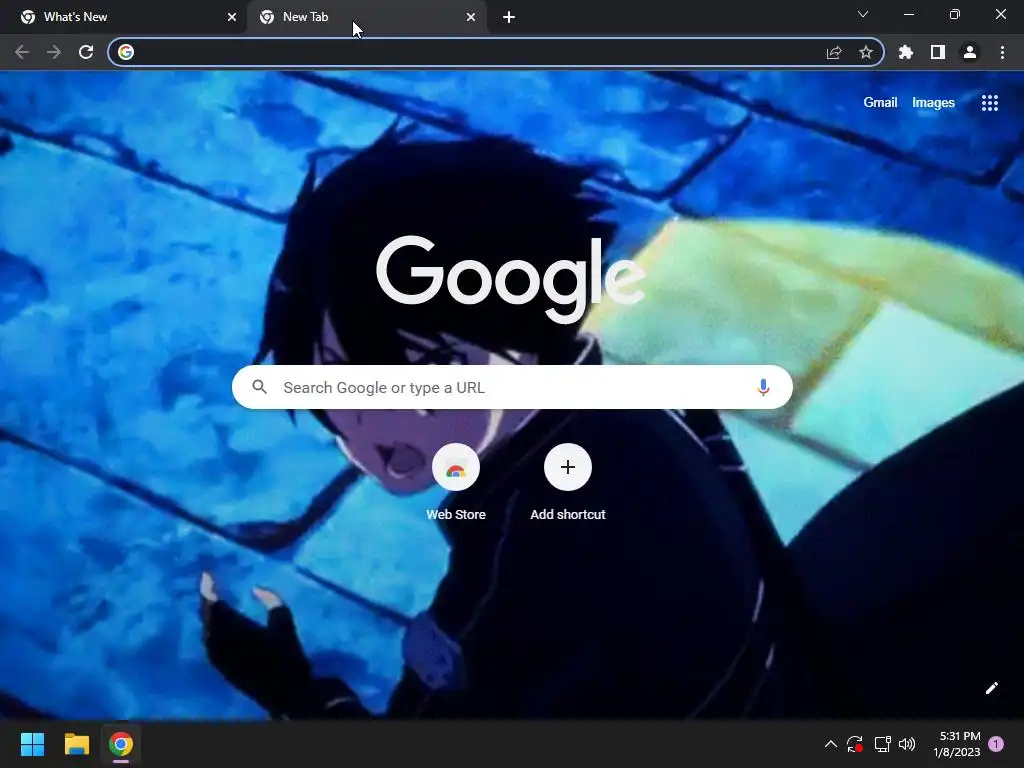1024x768 pixels.
Task: Click the Add shortcut button
Action: tap(568, 482)
